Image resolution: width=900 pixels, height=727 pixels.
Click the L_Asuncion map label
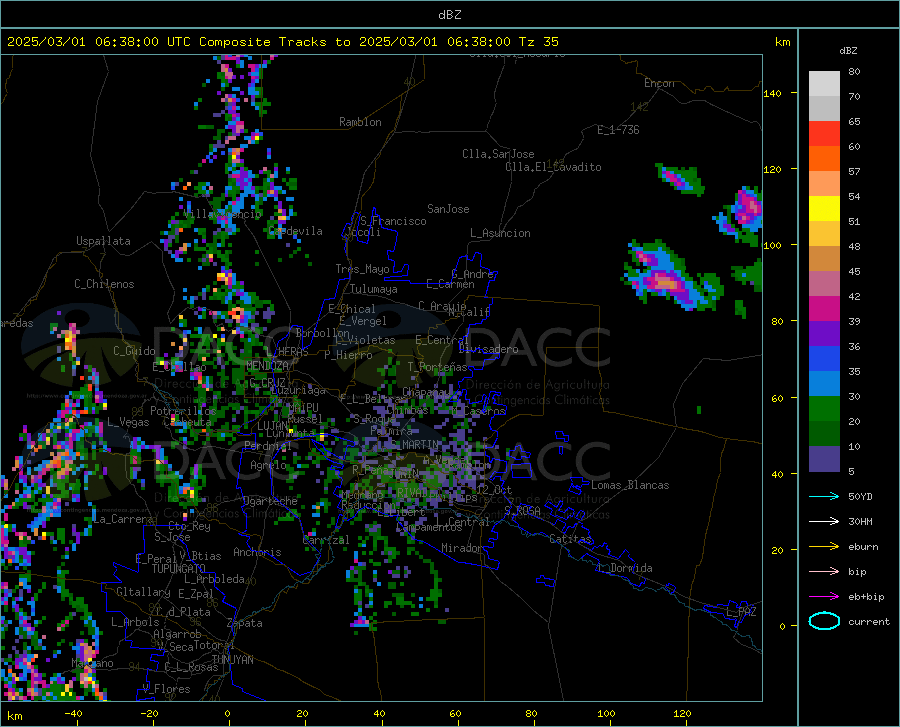click(x=500, y=233)
